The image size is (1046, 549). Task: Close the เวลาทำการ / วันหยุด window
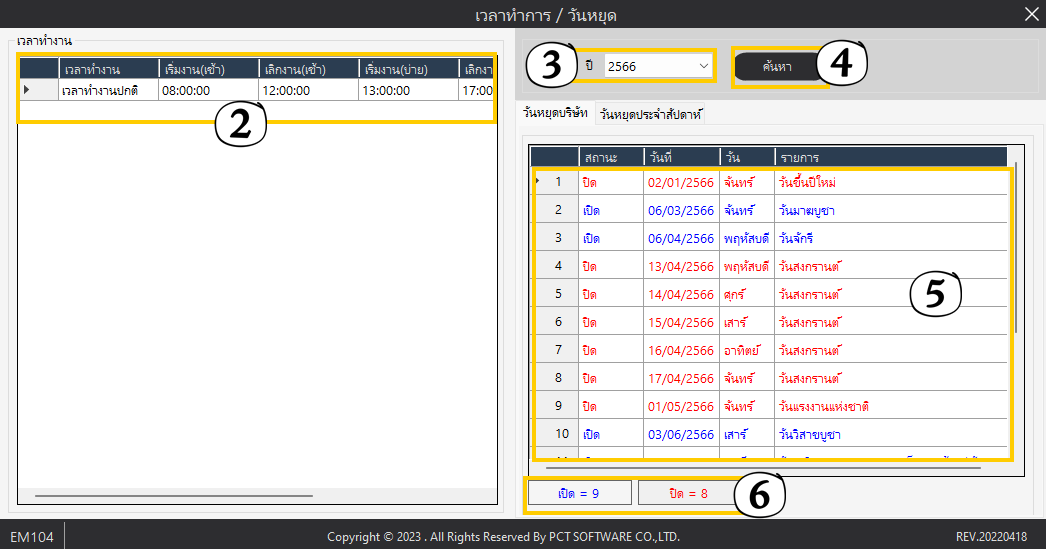[1031, 14]
